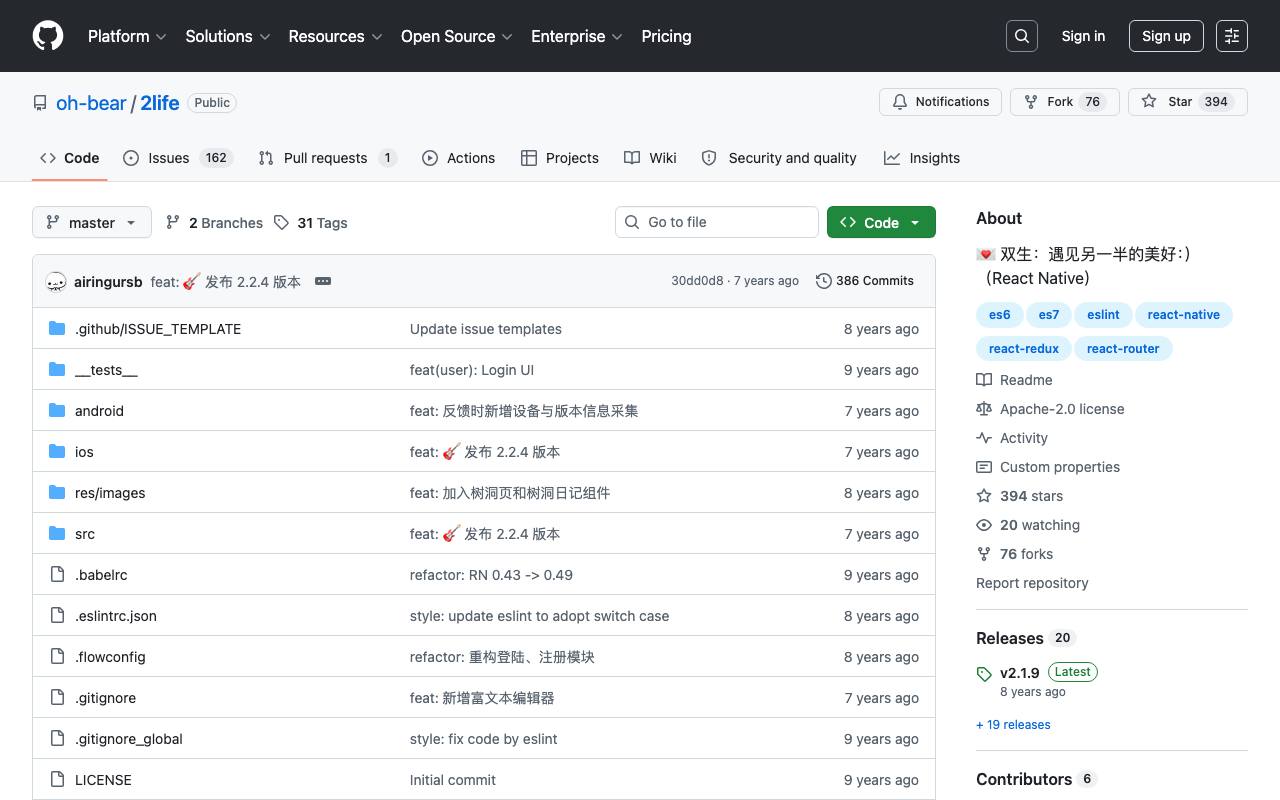View the 31 Tags link
Viewport: 1280px width, 800px height.
pos(311,223)
